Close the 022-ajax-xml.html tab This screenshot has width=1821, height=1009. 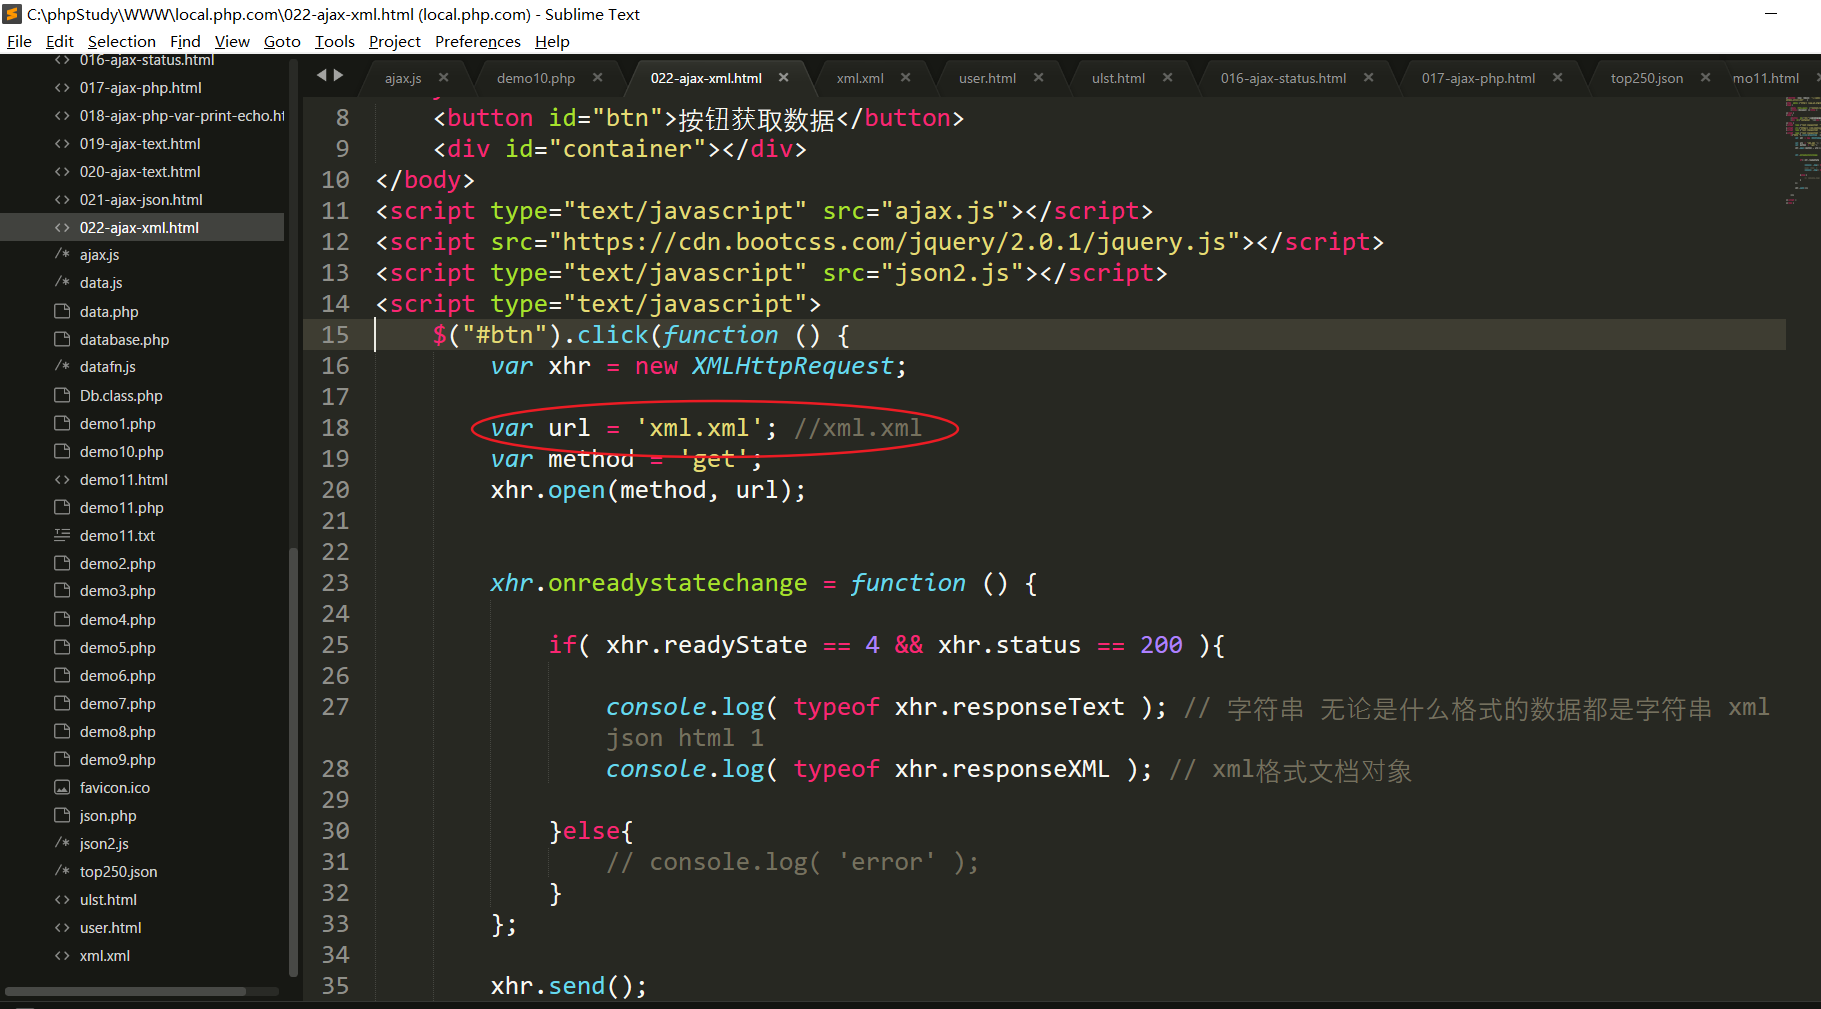point(784,78)
